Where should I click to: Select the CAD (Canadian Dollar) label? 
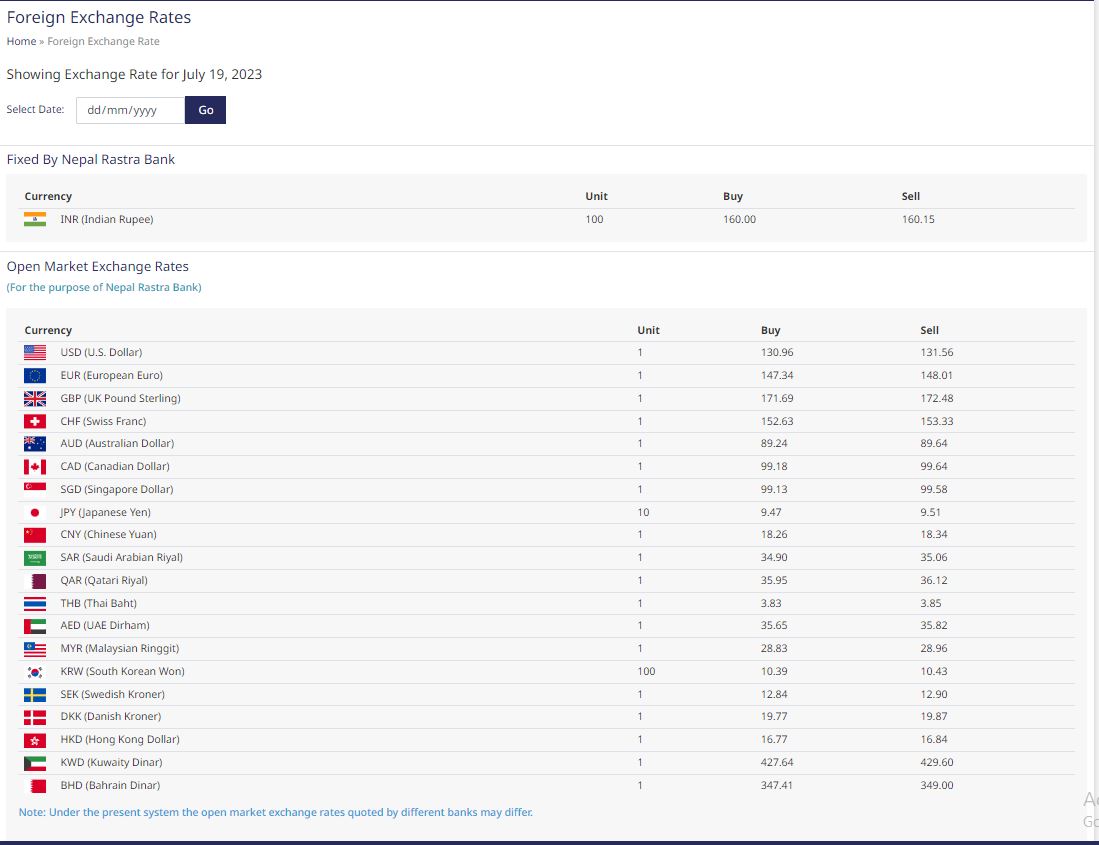115,467
